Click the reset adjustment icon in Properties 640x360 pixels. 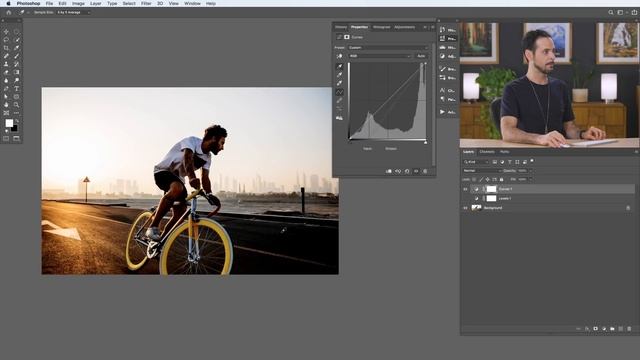[x=407, y=171]
